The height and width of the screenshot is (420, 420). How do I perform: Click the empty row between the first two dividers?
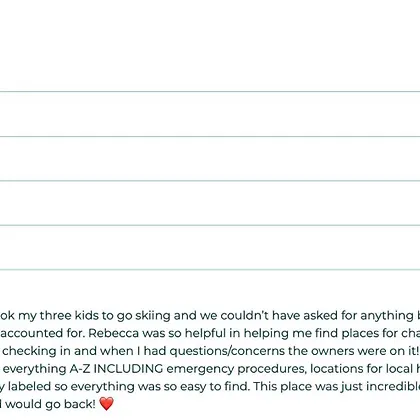point(210,114)
